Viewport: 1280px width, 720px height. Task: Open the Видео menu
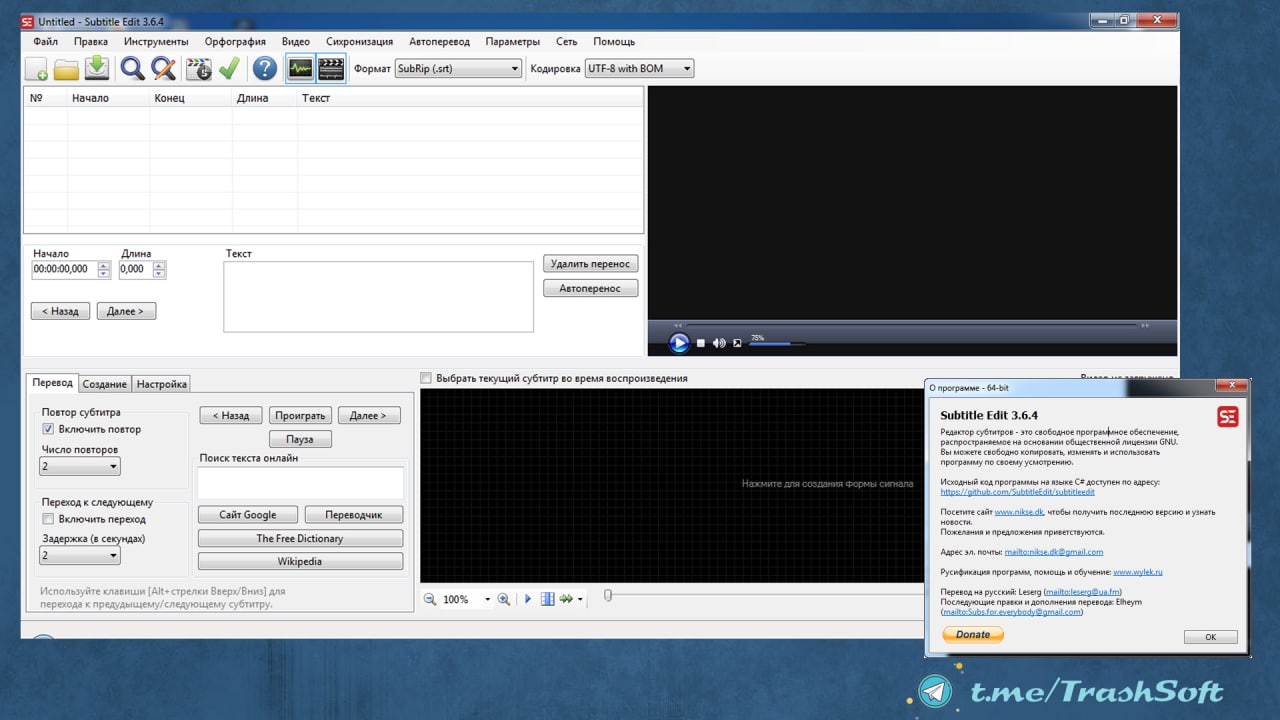click(296, 42)
